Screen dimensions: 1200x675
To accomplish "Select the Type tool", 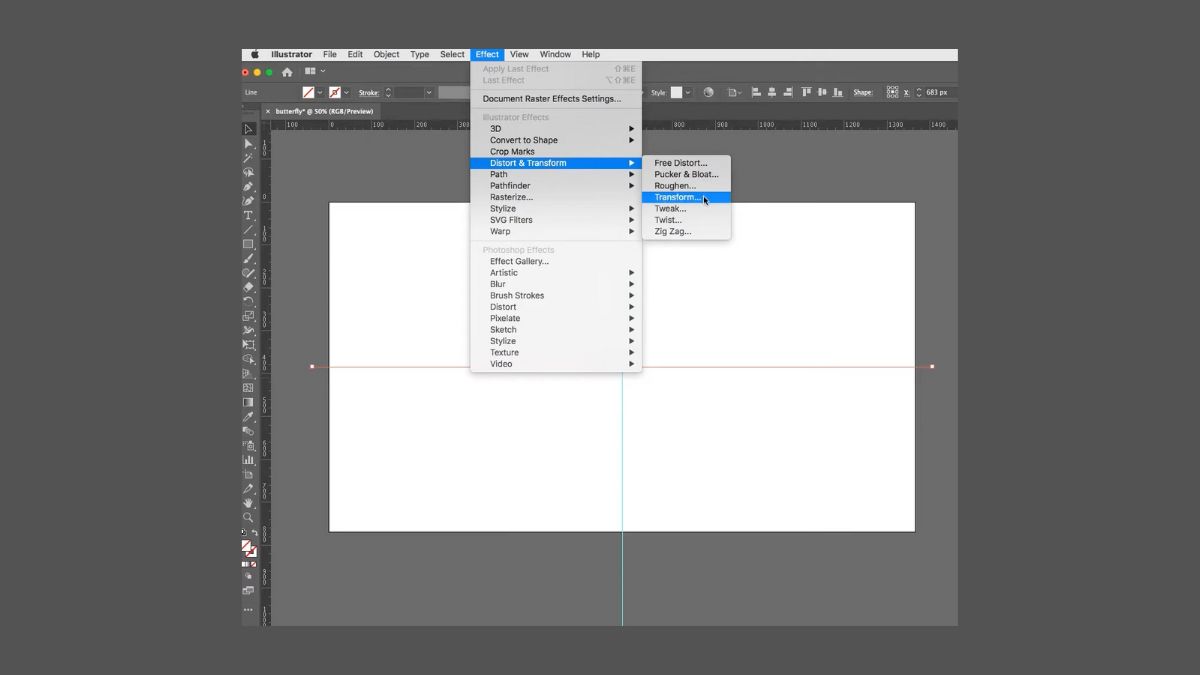I will point(248,215).
